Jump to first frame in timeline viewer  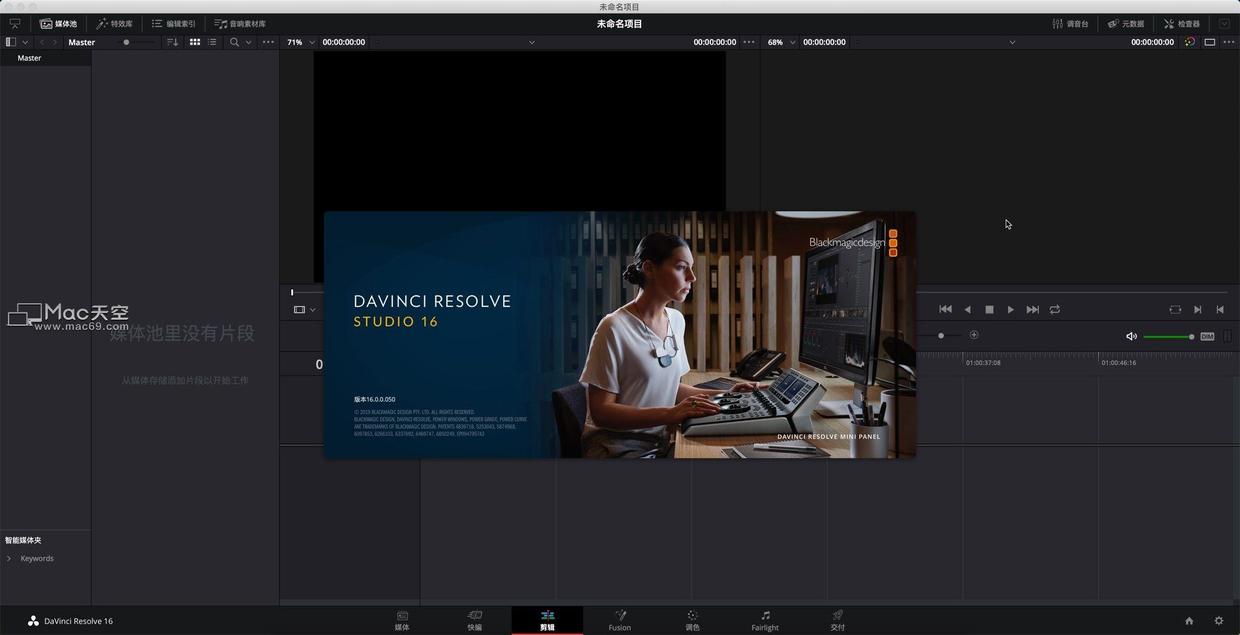pos(945,309)
